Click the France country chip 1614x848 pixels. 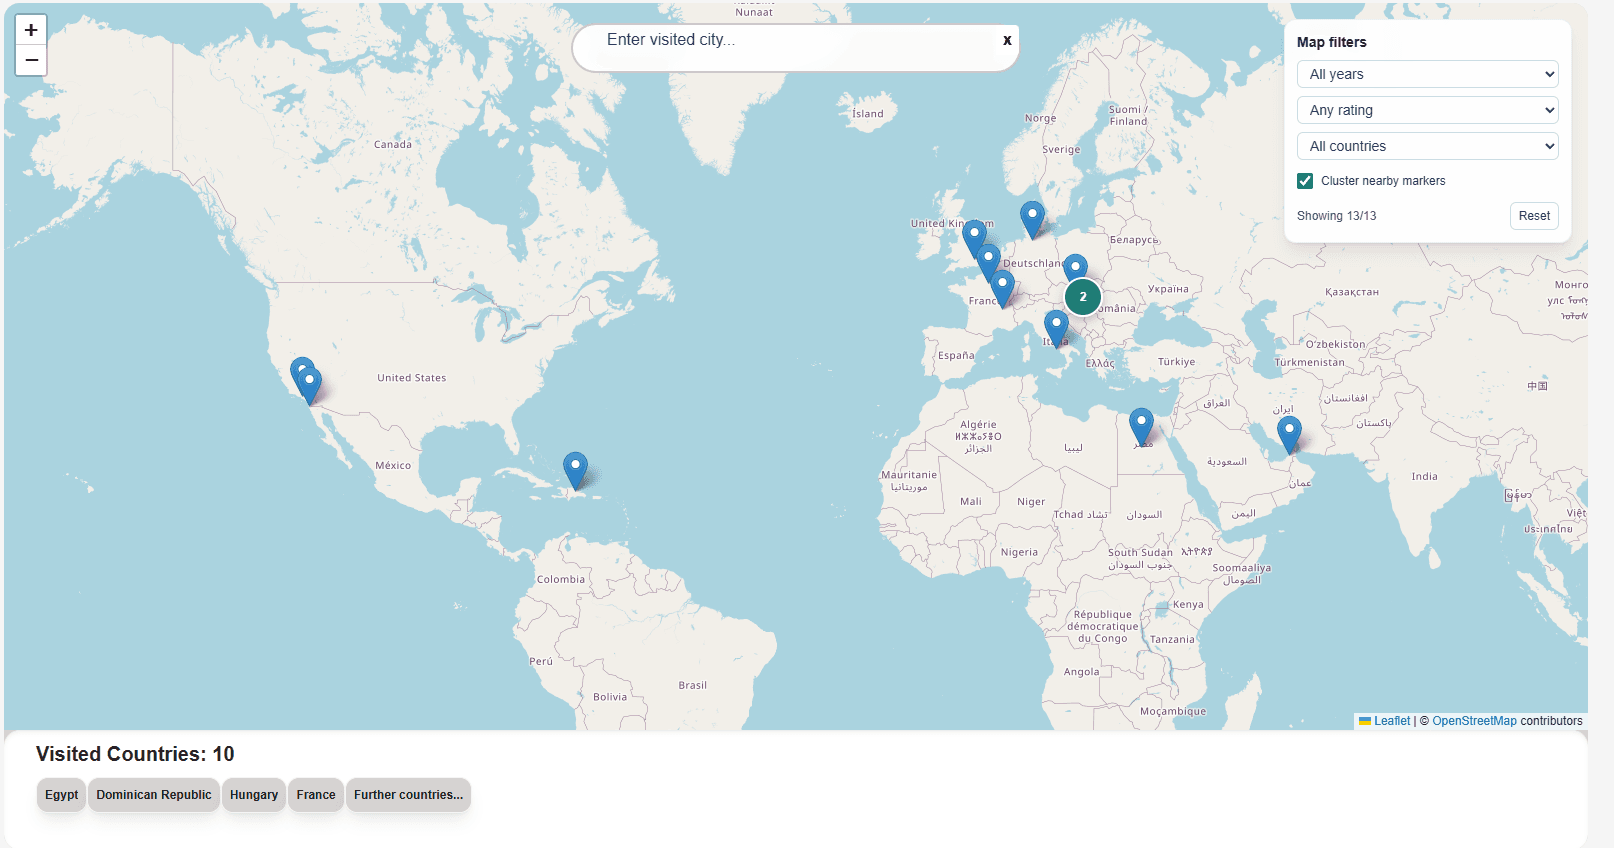316,795
